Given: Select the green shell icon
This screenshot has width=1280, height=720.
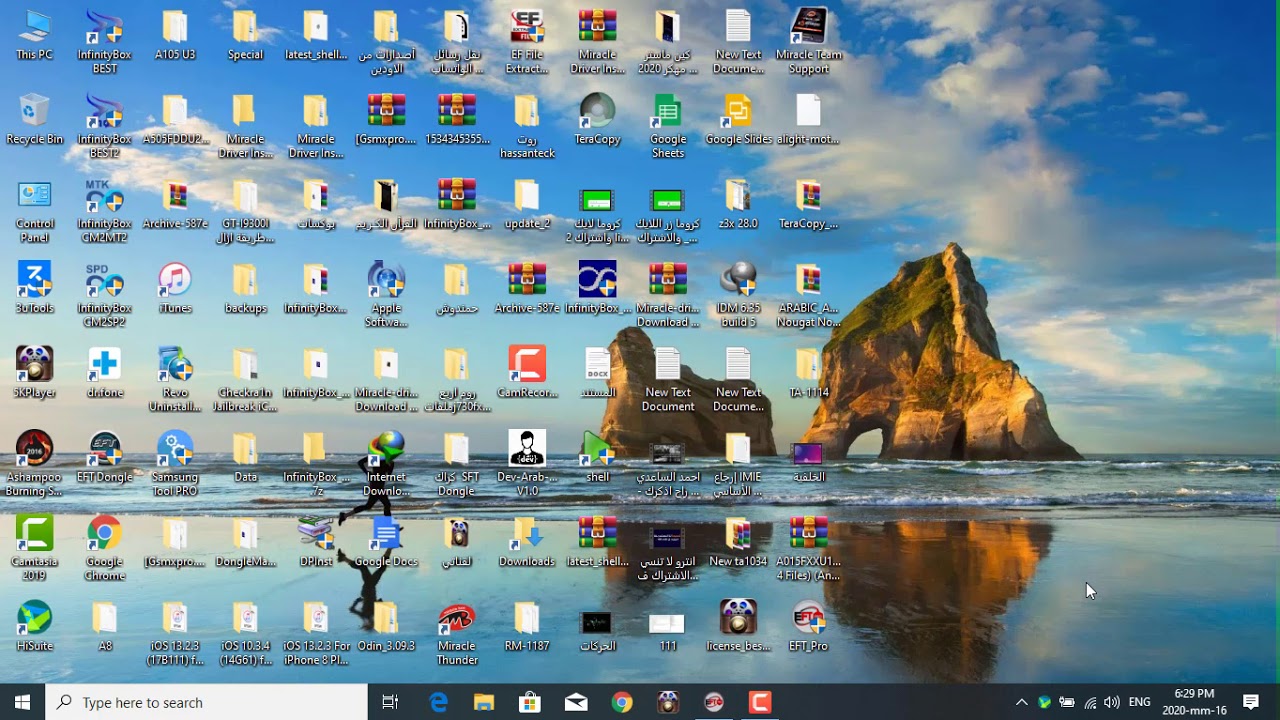Looking at the screenshot, I should (x=597, y=457).
